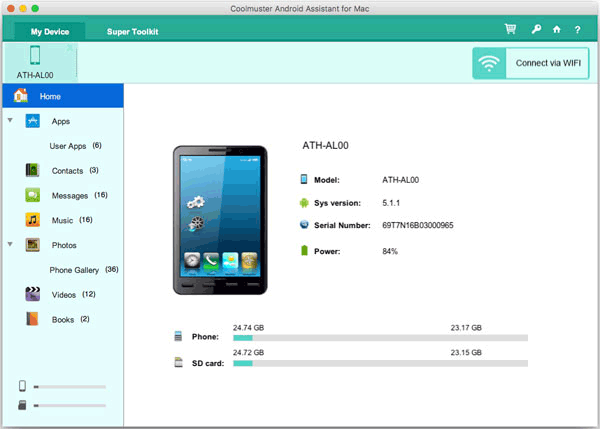Click the Home house icon in sidebar

(21, 96)
